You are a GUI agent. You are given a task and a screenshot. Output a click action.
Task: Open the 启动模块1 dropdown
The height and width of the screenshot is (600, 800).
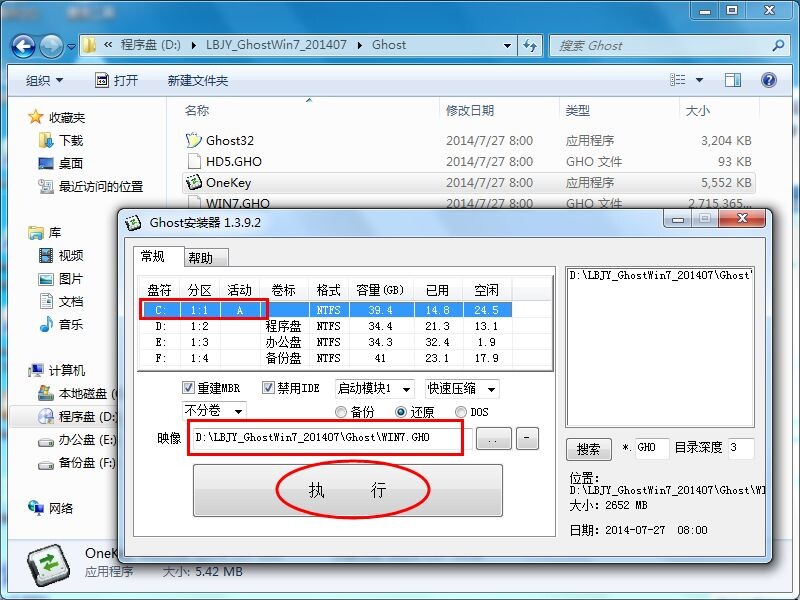tap(369, 388)
